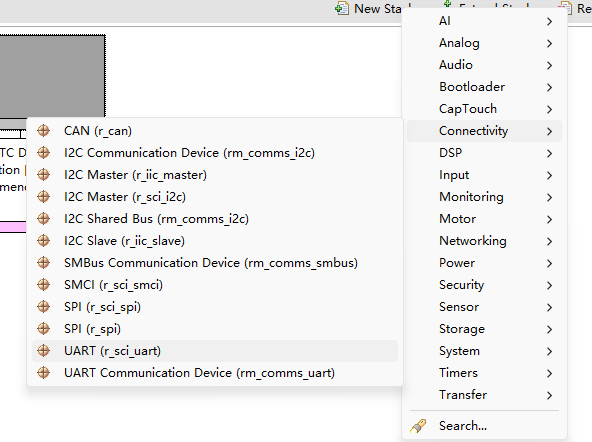Expand the CapTouch submenu arrow
Image resolution: width=592 pixels, height=442 pixels.
(x=549, y=109)
